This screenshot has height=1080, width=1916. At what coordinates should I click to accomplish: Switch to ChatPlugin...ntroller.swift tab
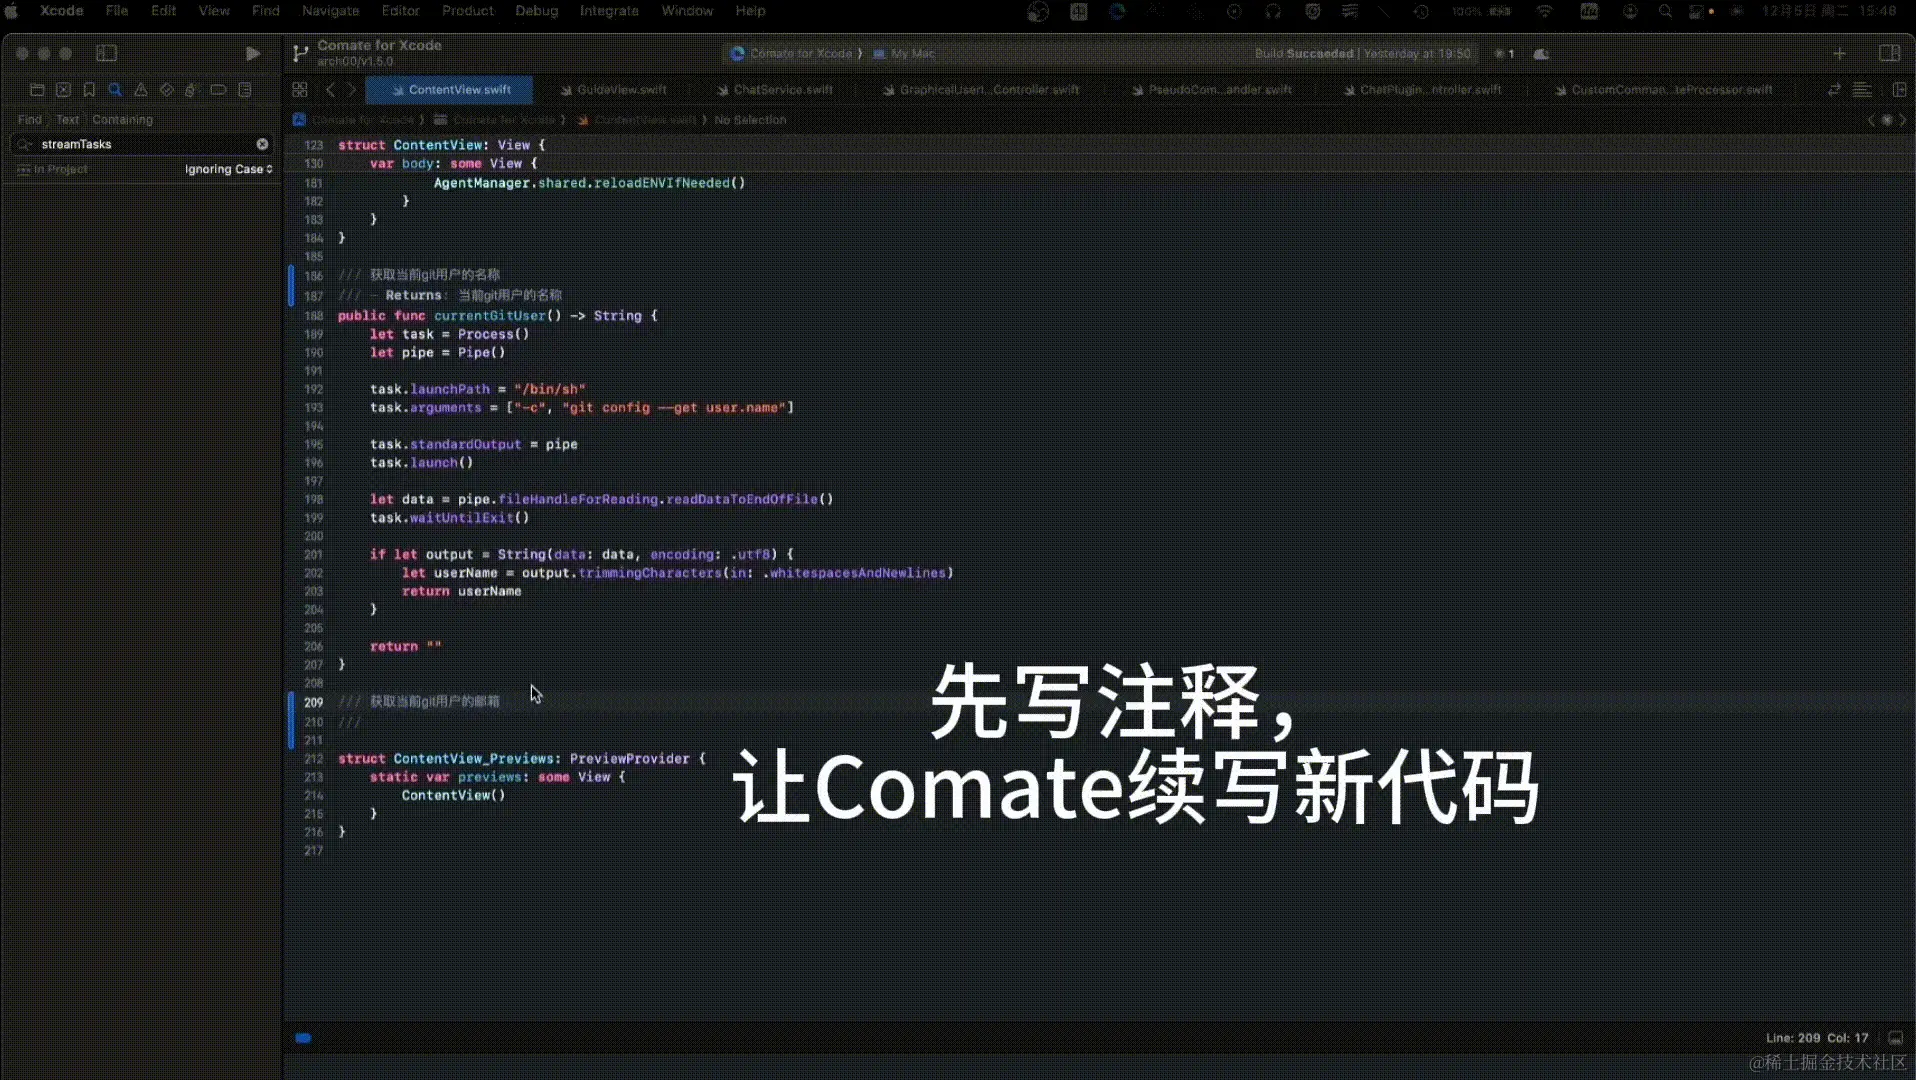(1422, 90)
